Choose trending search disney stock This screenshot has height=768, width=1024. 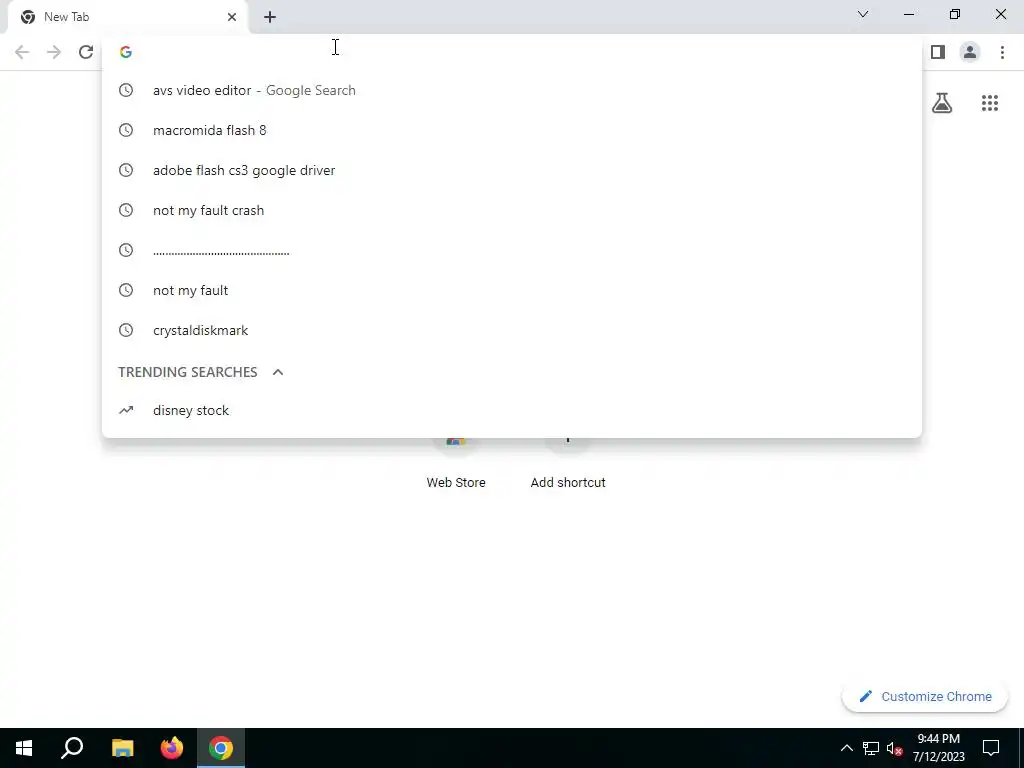pos(511,410)
